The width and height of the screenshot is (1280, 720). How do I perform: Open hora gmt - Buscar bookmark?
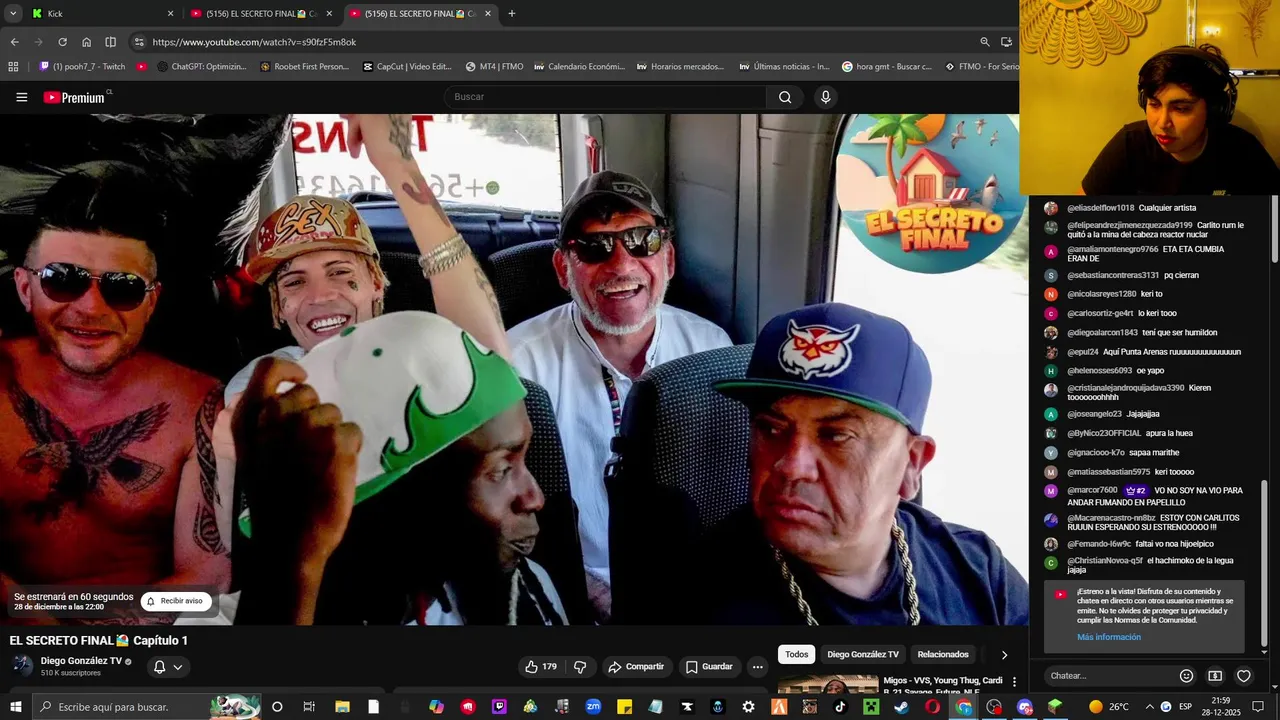coord(886,67)
